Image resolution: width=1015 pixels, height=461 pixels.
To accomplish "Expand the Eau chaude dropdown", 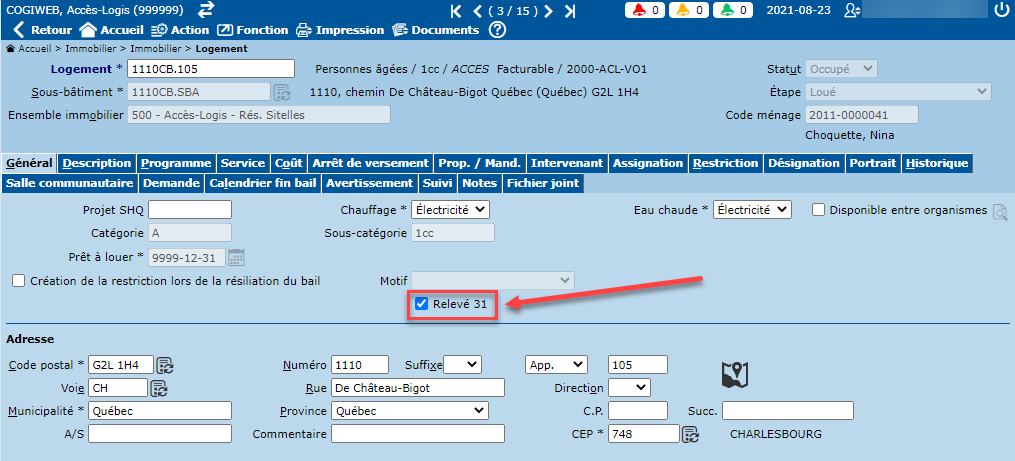I will point(752,210).
